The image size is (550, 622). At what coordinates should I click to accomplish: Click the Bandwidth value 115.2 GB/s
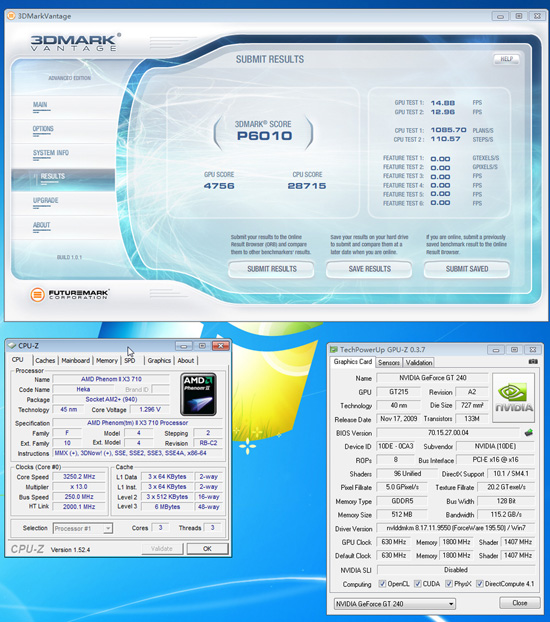(506, 514)
